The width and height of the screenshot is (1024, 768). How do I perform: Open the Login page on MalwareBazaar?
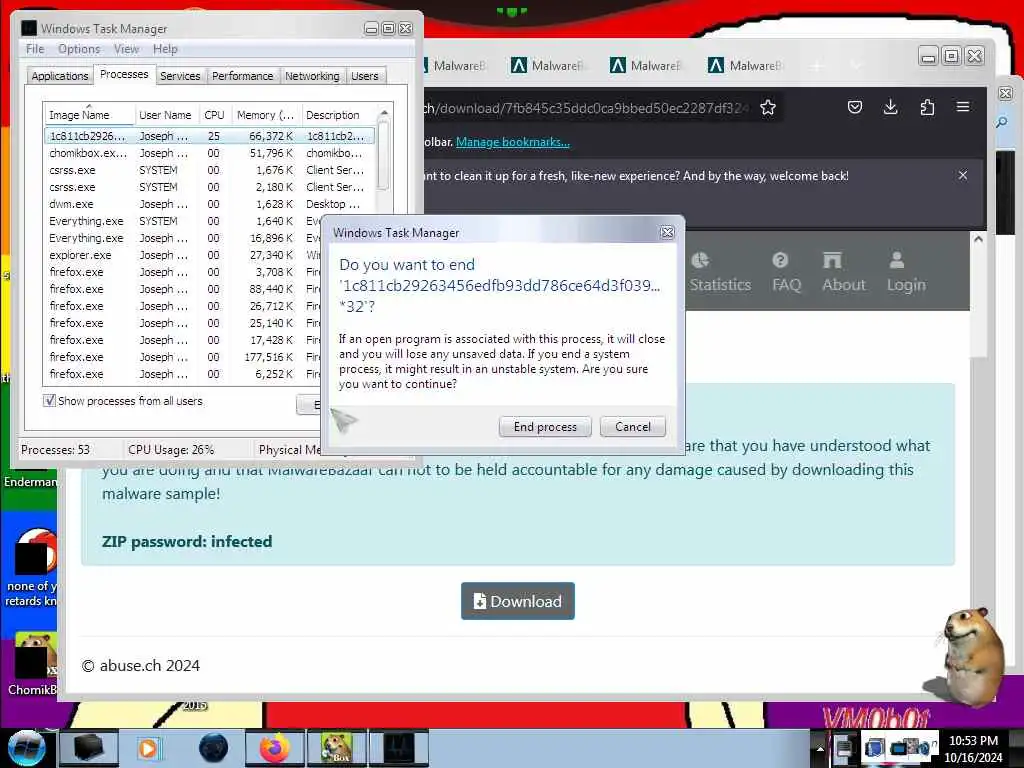click(906, 272)
